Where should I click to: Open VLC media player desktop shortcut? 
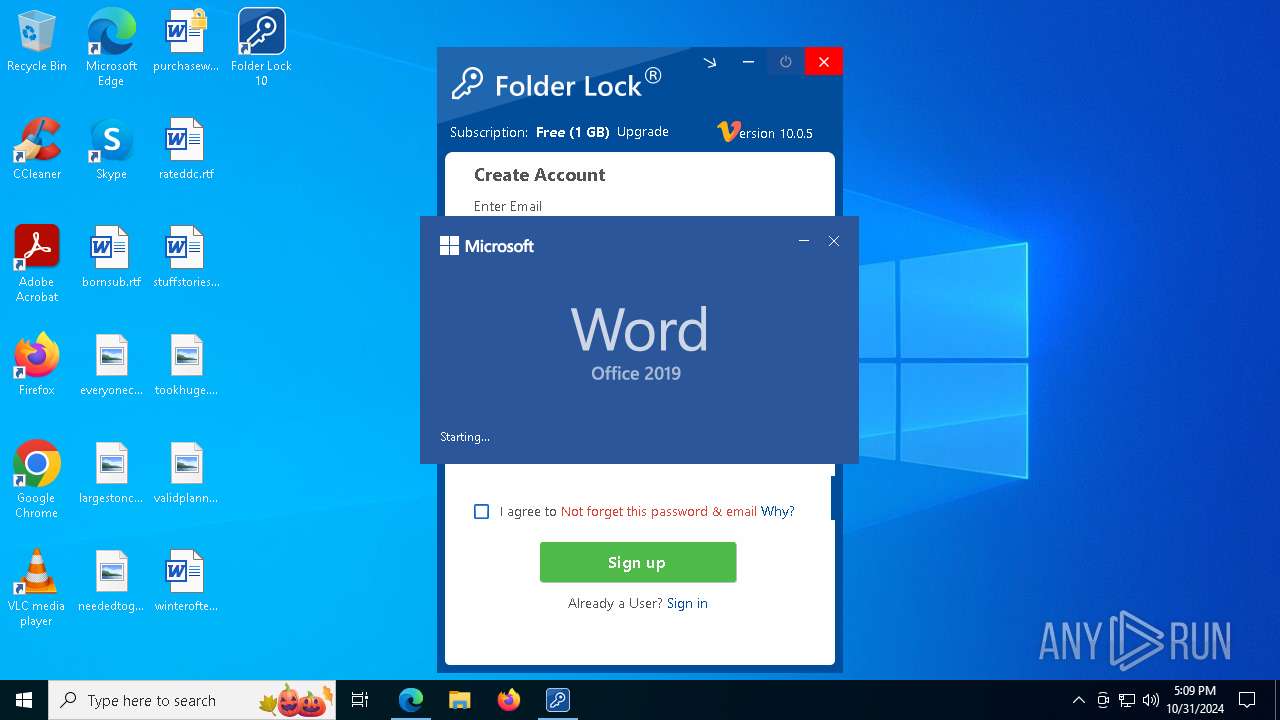click(x=37, y=588)
